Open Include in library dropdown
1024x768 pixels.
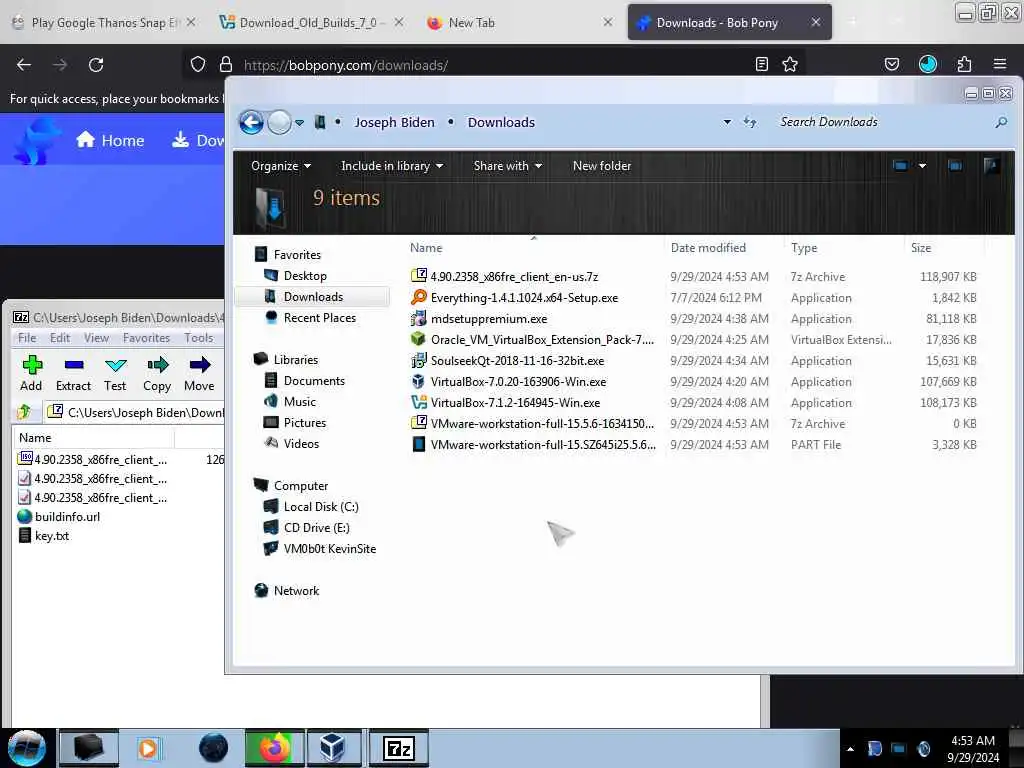click(x=392, y=166)
